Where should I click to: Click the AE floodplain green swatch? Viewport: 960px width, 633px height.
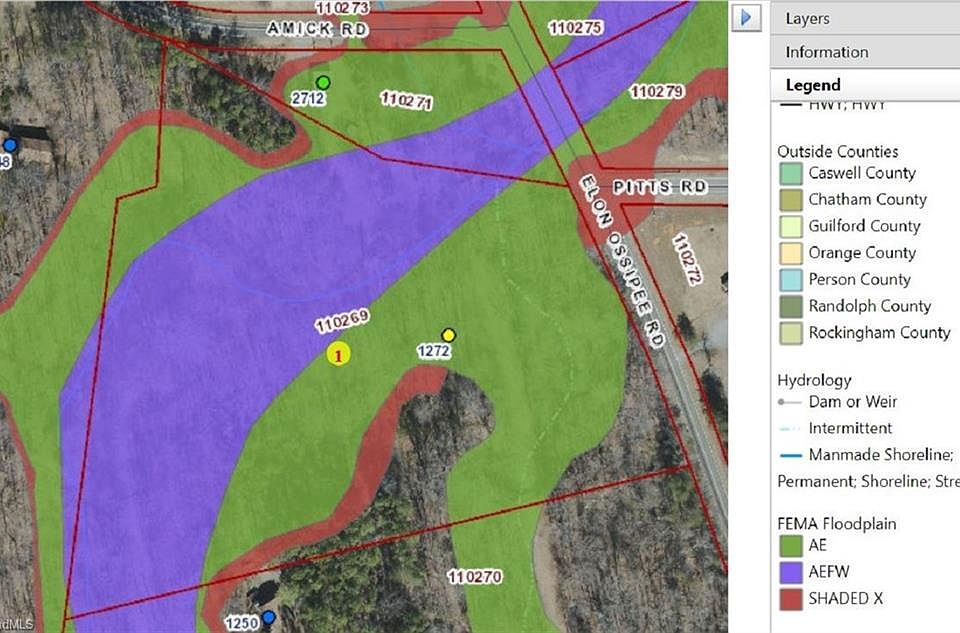pos(790,546)
